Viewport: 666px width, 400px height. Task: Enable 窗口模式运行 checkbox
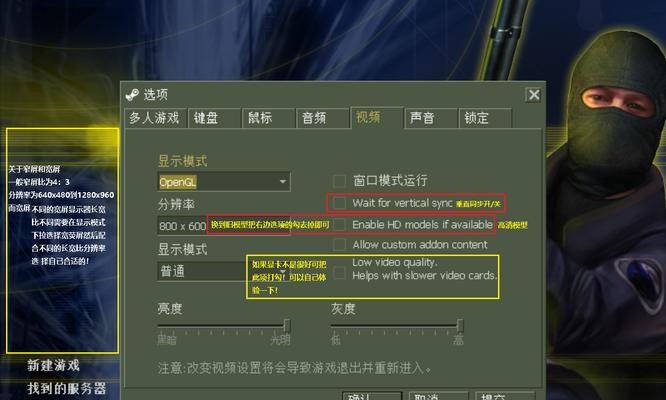coord(339,181)
